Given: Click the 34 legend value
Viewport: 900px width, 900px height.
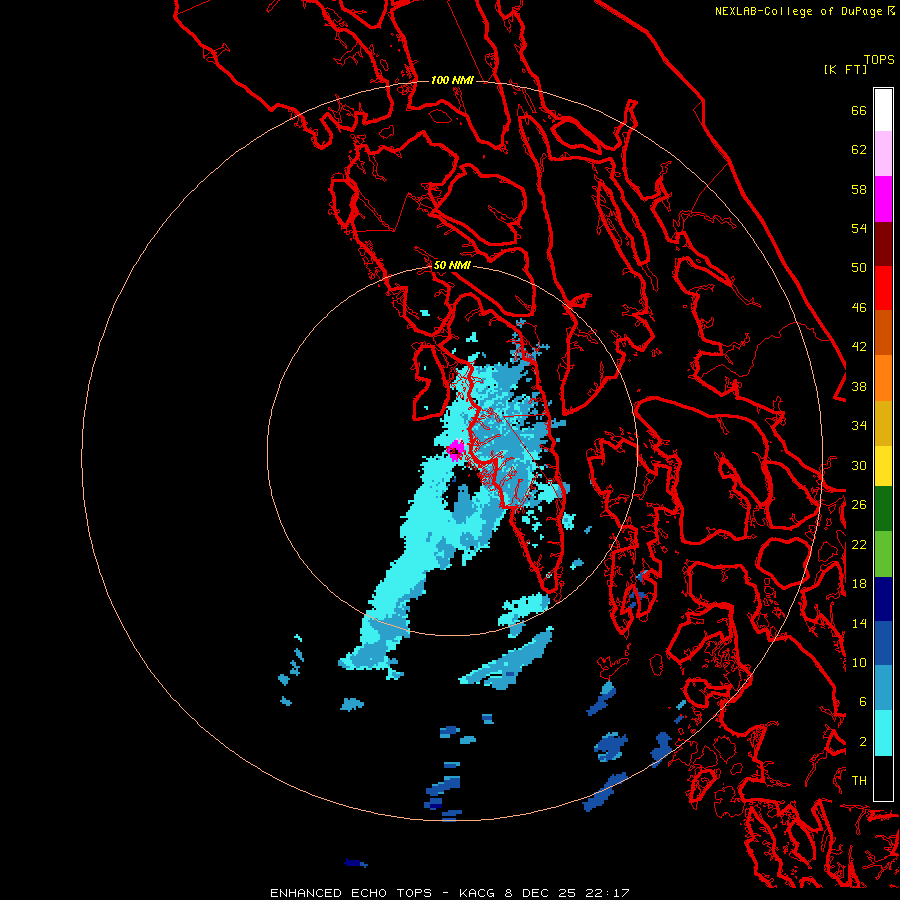Looking at the screenshot, I should pyautogui.click(x=859, y=426).
